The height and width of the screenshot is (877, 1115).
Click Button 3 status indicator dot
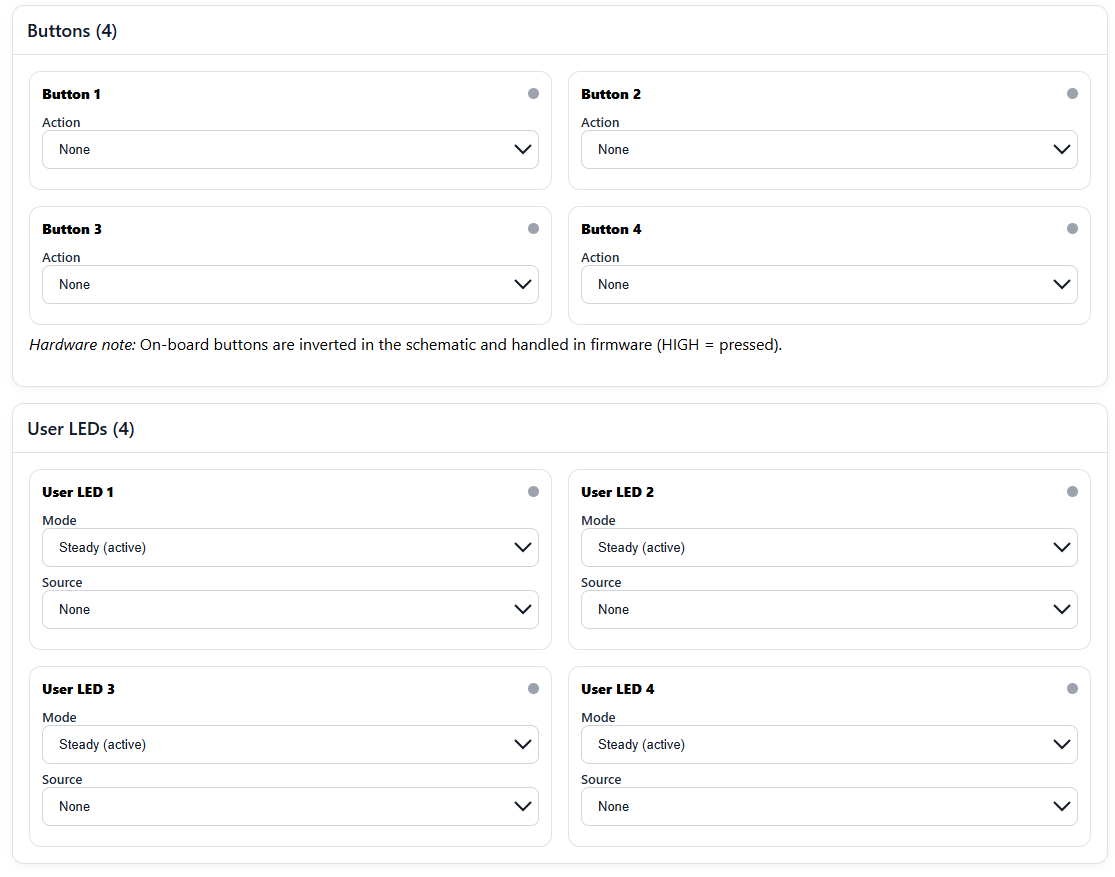(533, 229)
